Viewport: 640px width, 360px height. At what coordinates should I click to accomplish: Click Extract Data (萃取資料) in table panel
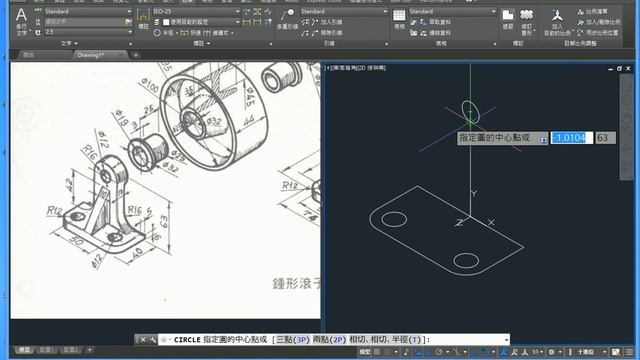click(435, 22)
